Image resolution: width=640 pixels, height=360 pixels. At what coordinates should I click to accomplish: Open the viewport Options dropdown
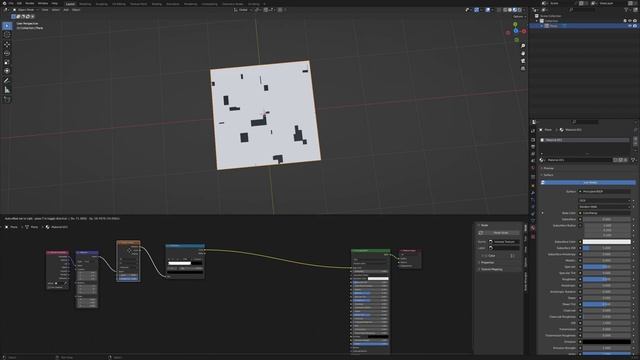[x=518, y=17]
